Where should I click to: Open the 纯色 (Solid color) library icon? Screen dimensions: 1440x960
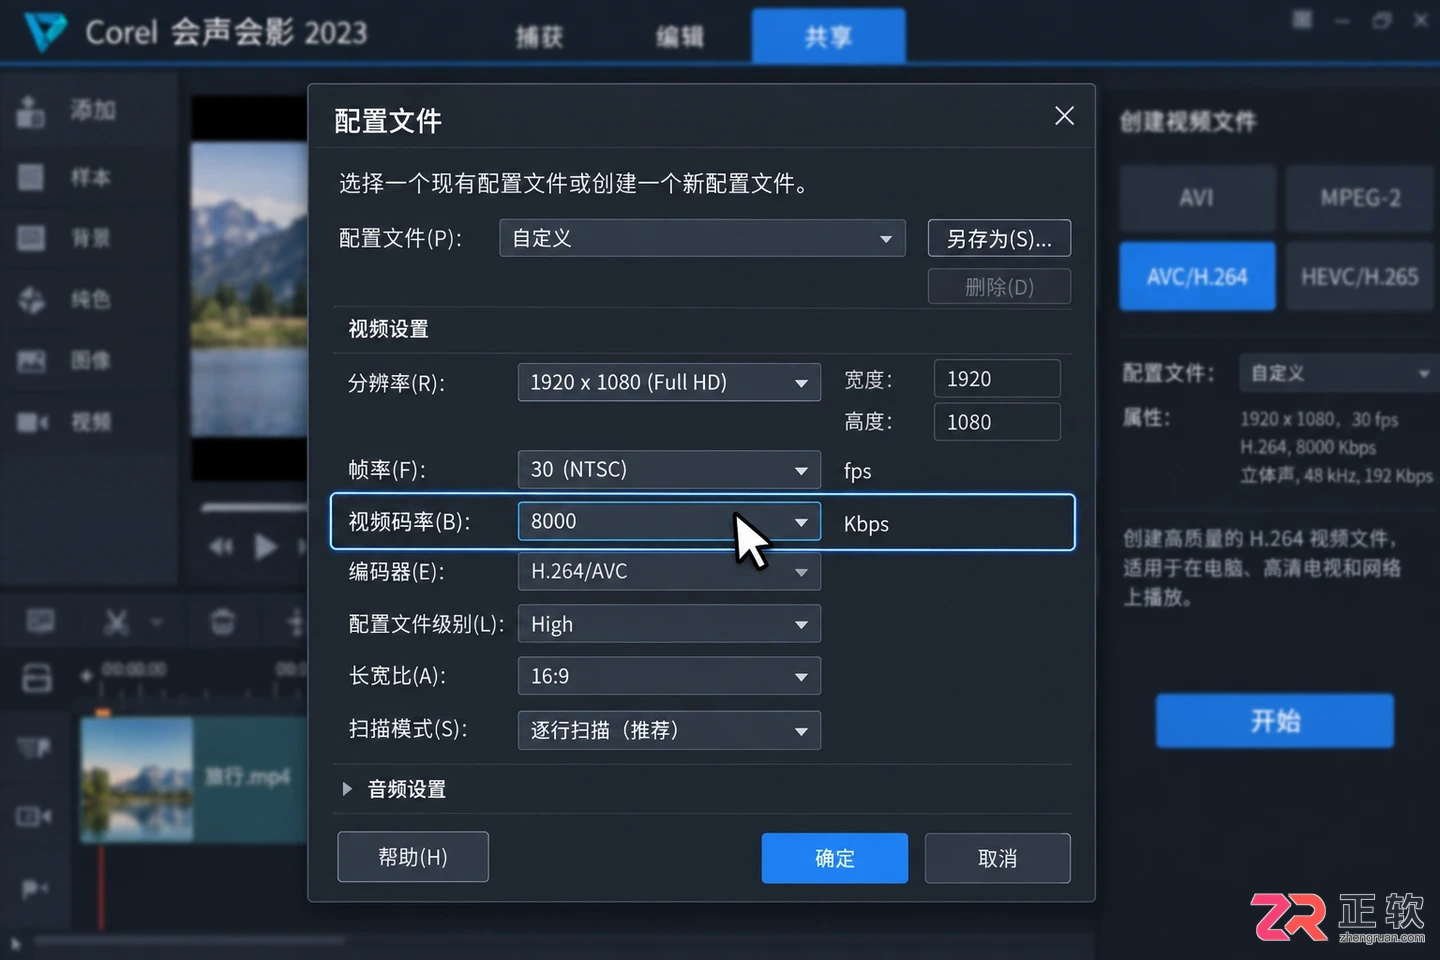[31, 299]
